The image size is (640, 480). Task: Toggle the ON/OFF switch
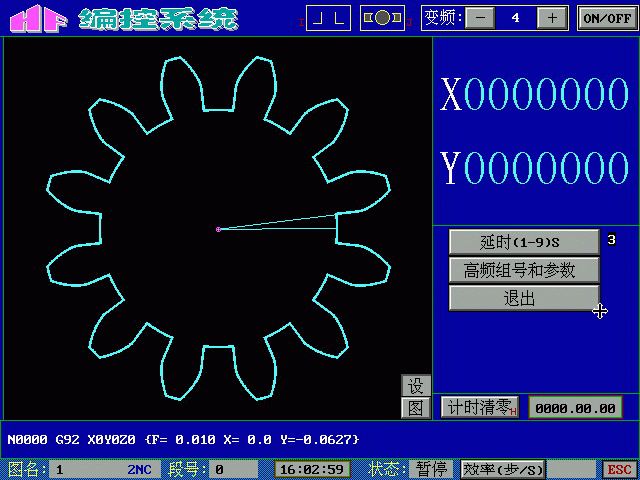(x=606, y=18)
